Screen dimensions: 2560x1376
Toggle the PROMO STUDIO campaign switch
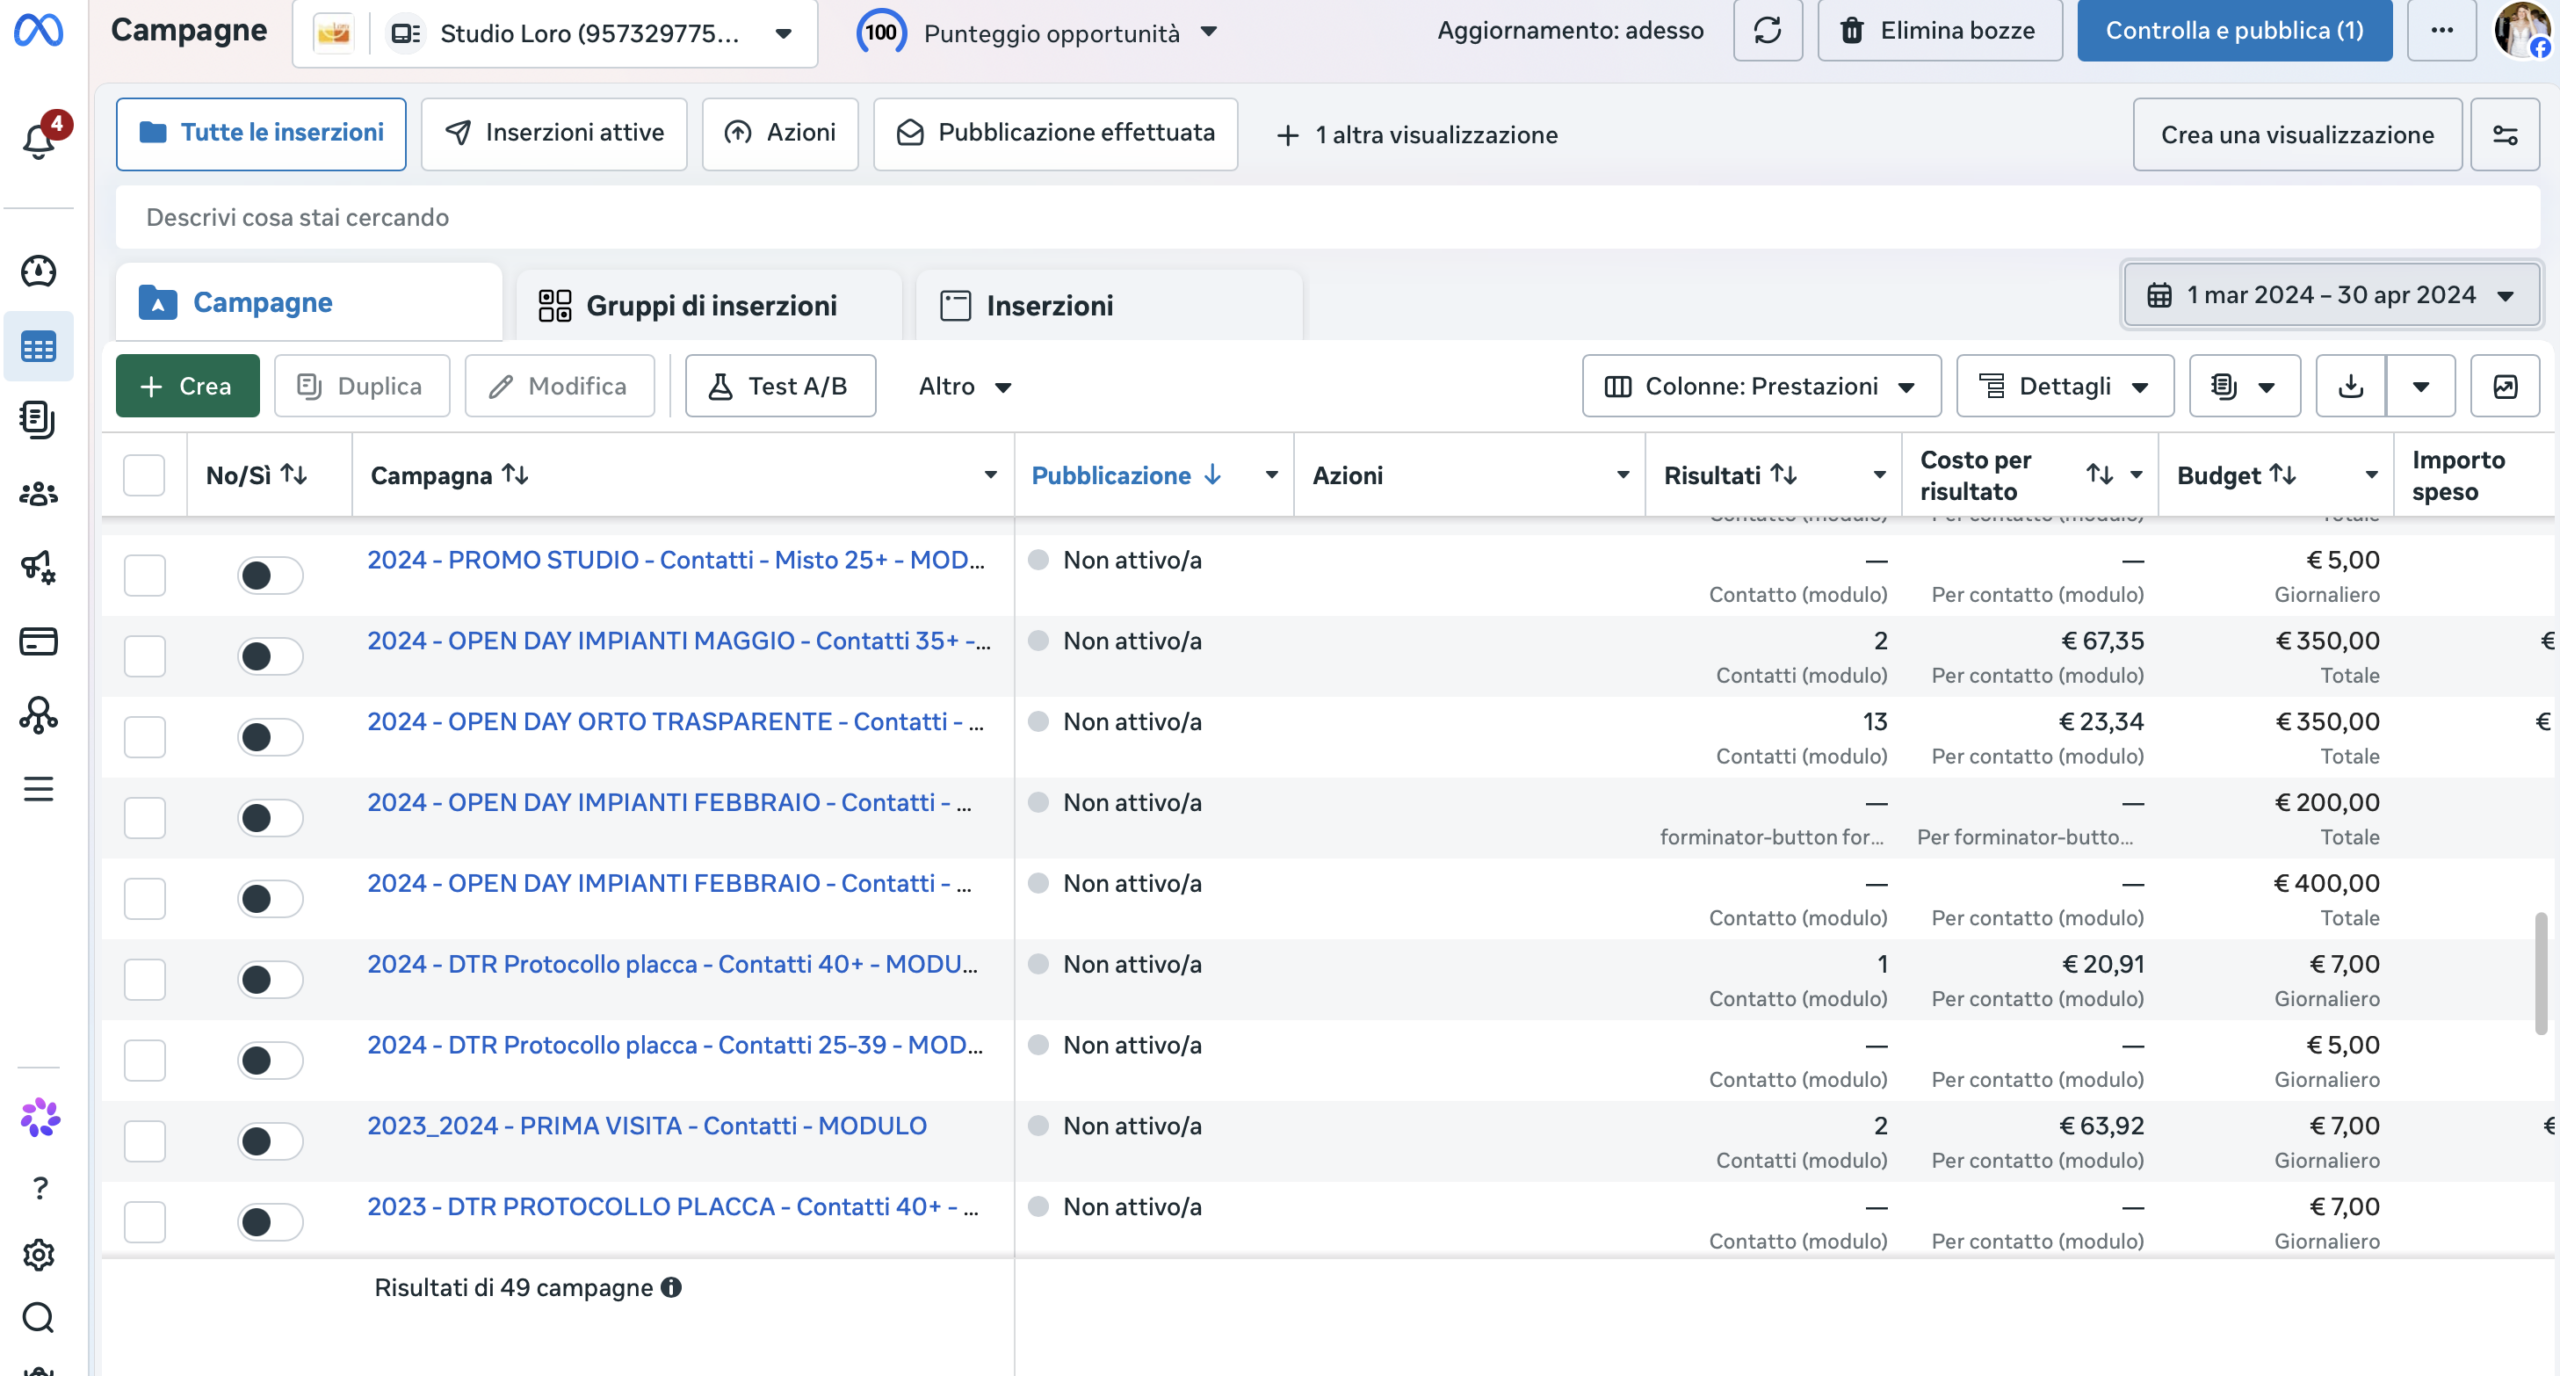(270, 576)
